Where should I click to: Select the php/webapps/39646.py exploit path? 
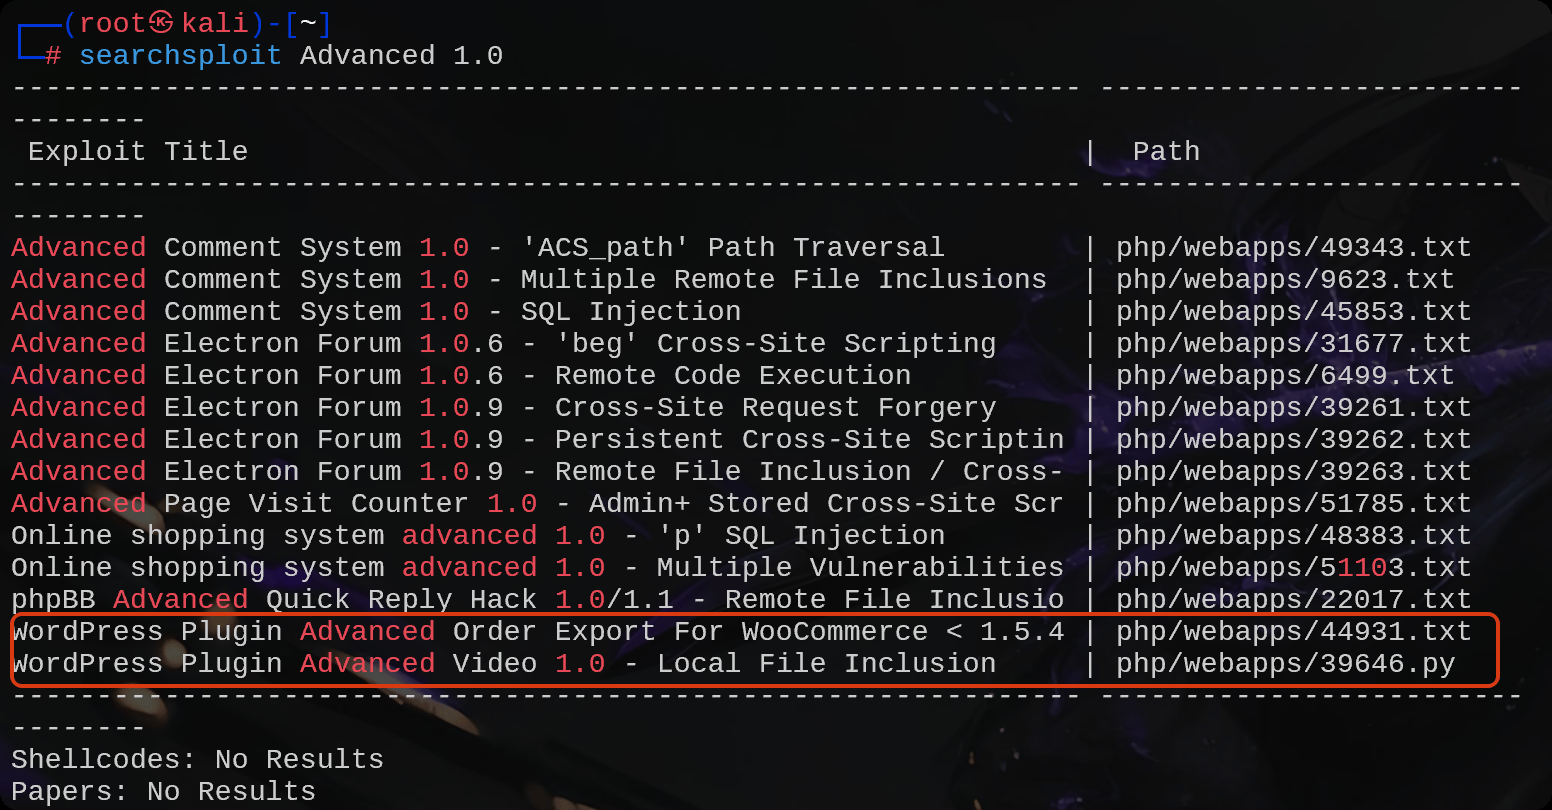pyautogui.click(x=1285, y=663)
